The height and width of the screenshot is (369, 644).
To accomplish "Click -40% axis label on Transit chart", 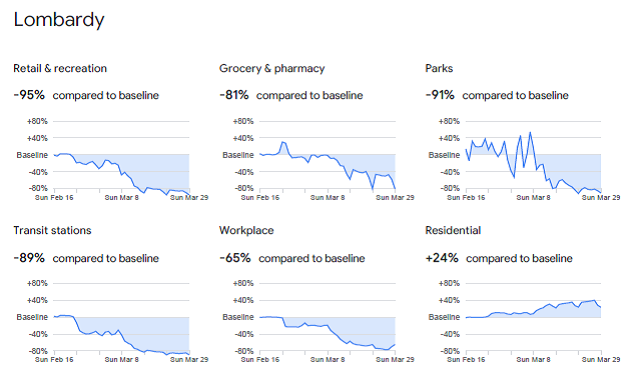I will [x=38, y=334].
